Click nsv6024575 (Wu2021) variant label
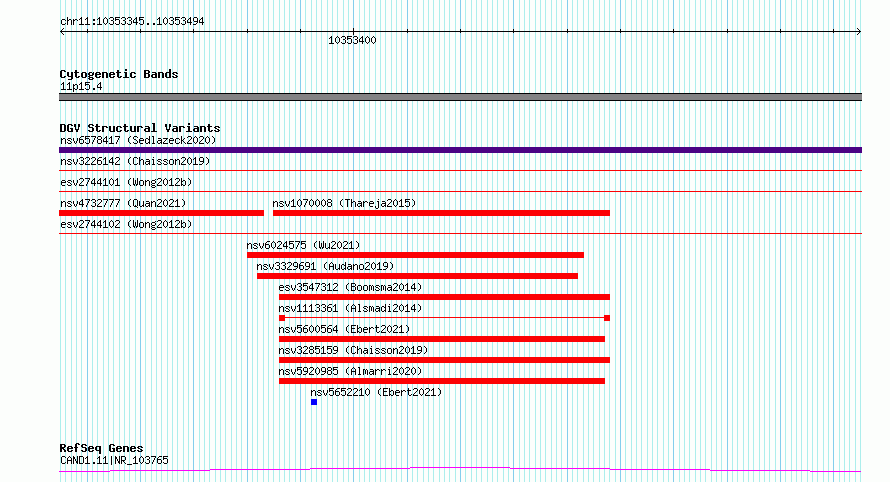This screenshot has height=482, width=890. pos(303,245)
